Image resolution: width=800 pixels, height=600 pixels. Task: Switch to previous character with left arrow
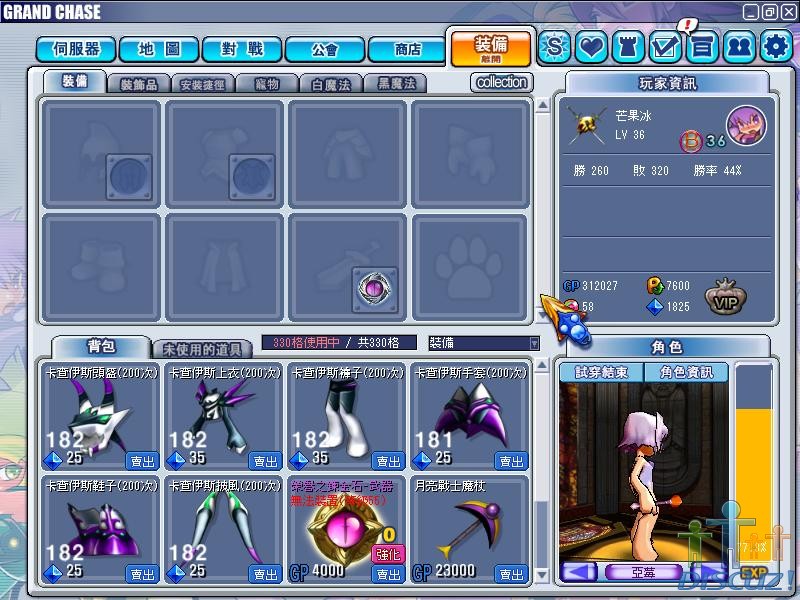[x=579, y=572]
